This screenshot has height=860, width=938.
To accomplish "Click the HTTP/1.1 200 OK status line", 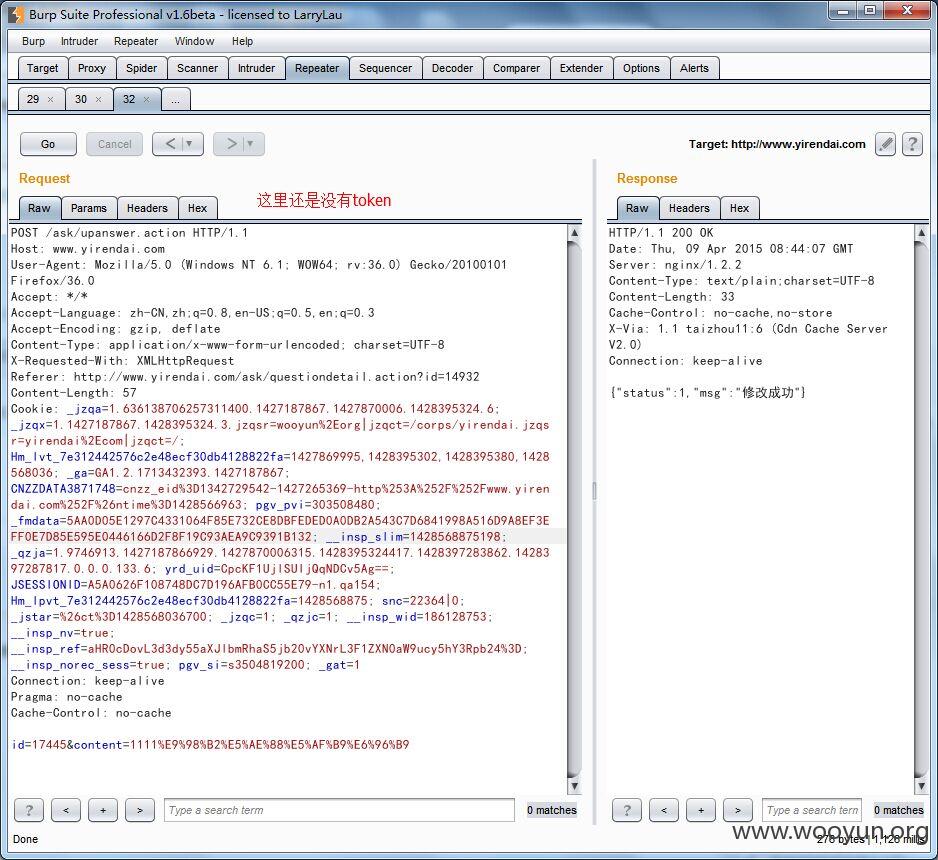I will click(661, 233).
